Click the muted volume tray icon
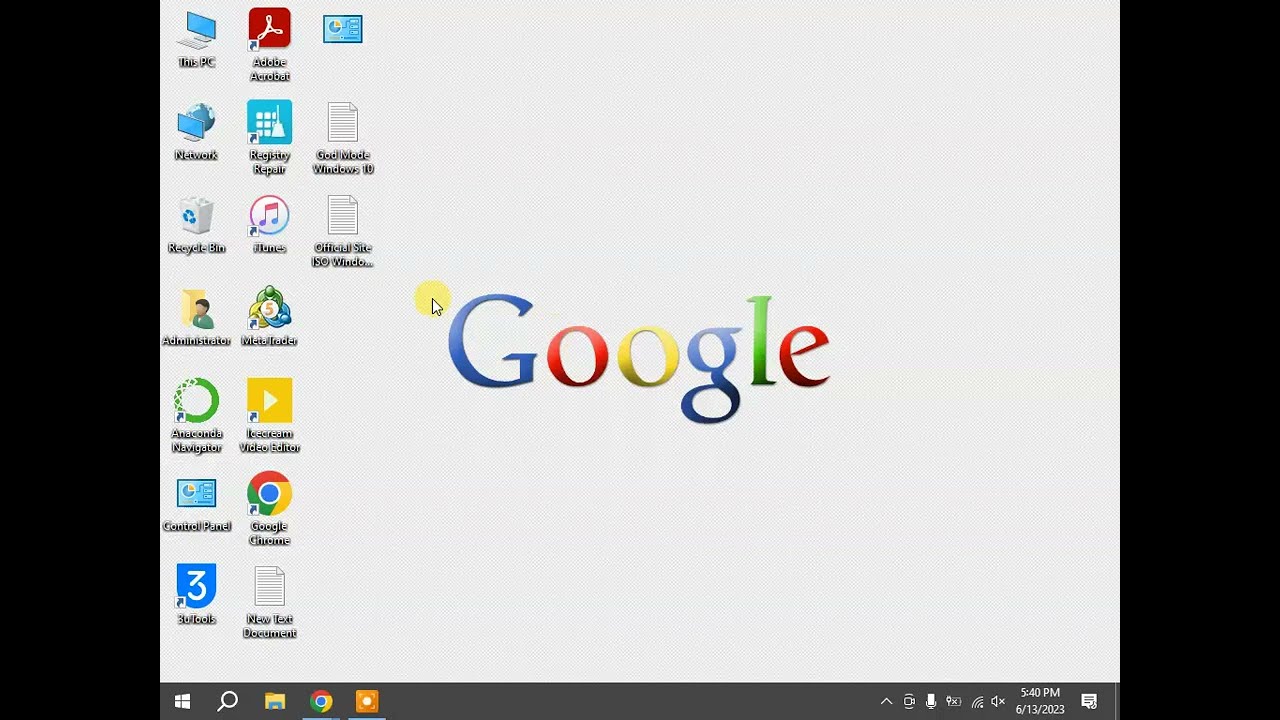 [998, 702]
